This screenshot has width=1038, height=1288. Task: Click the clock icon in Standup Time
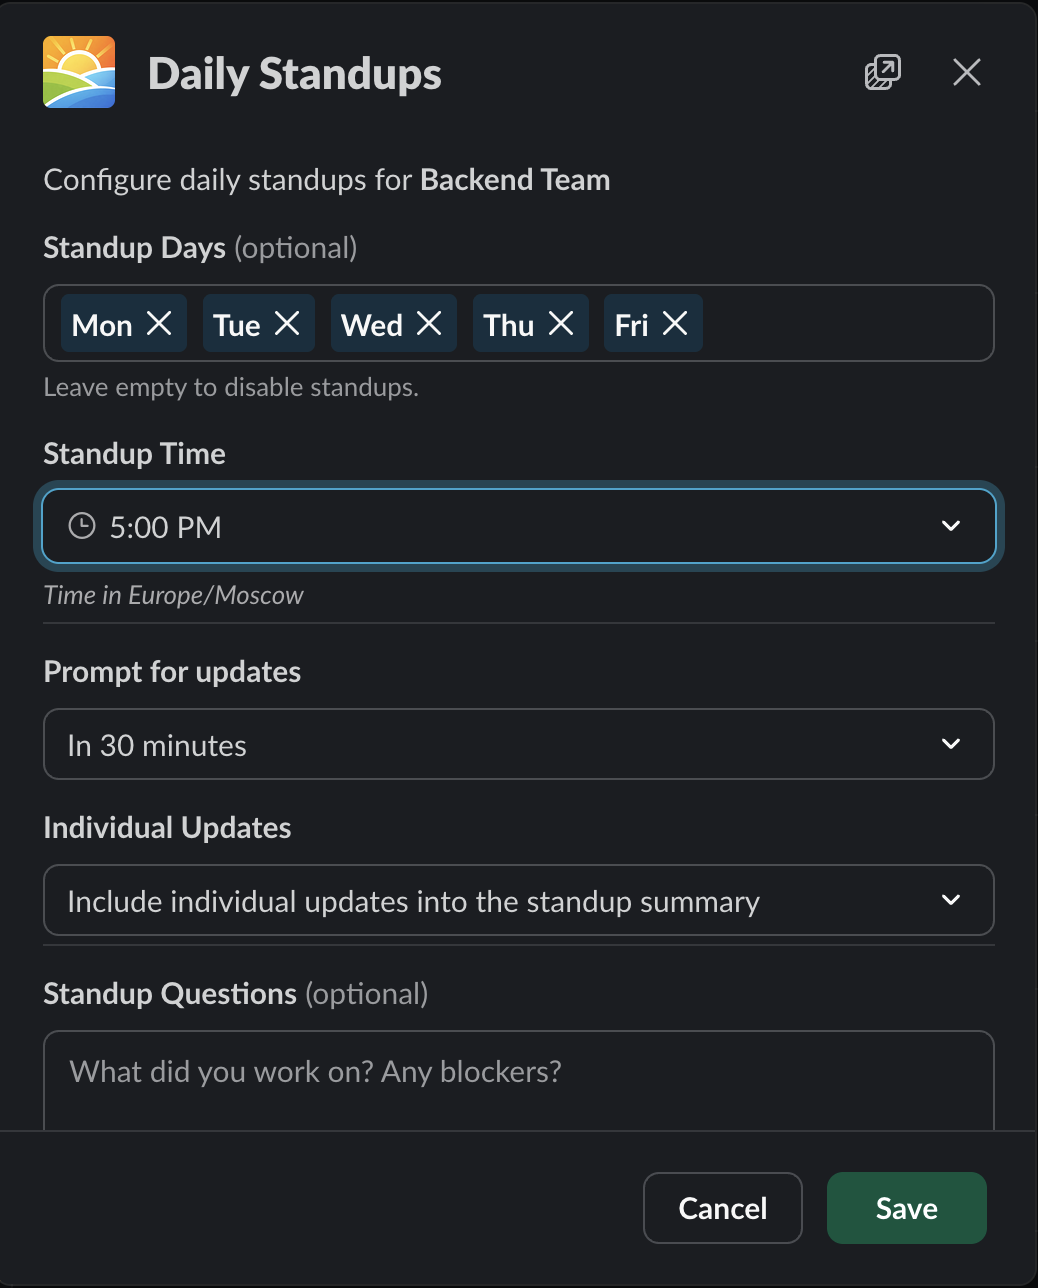(81, 526)
